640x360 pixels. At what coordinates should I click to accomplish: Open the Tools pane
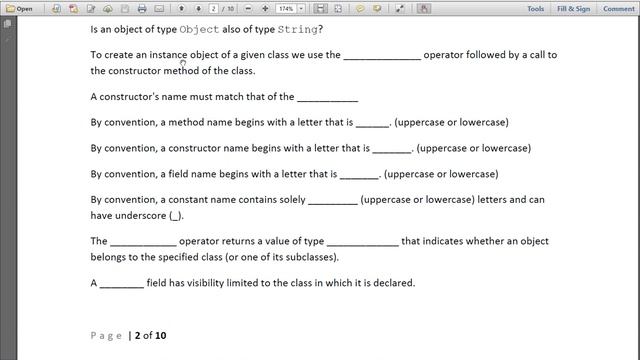click(x=536, y=9)
